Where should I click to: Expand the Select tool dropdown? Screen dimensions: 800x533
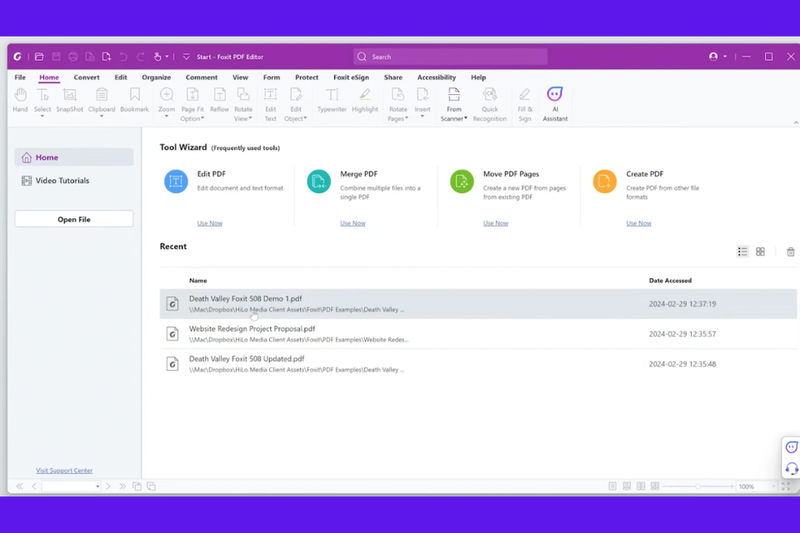tap(42, 117)
